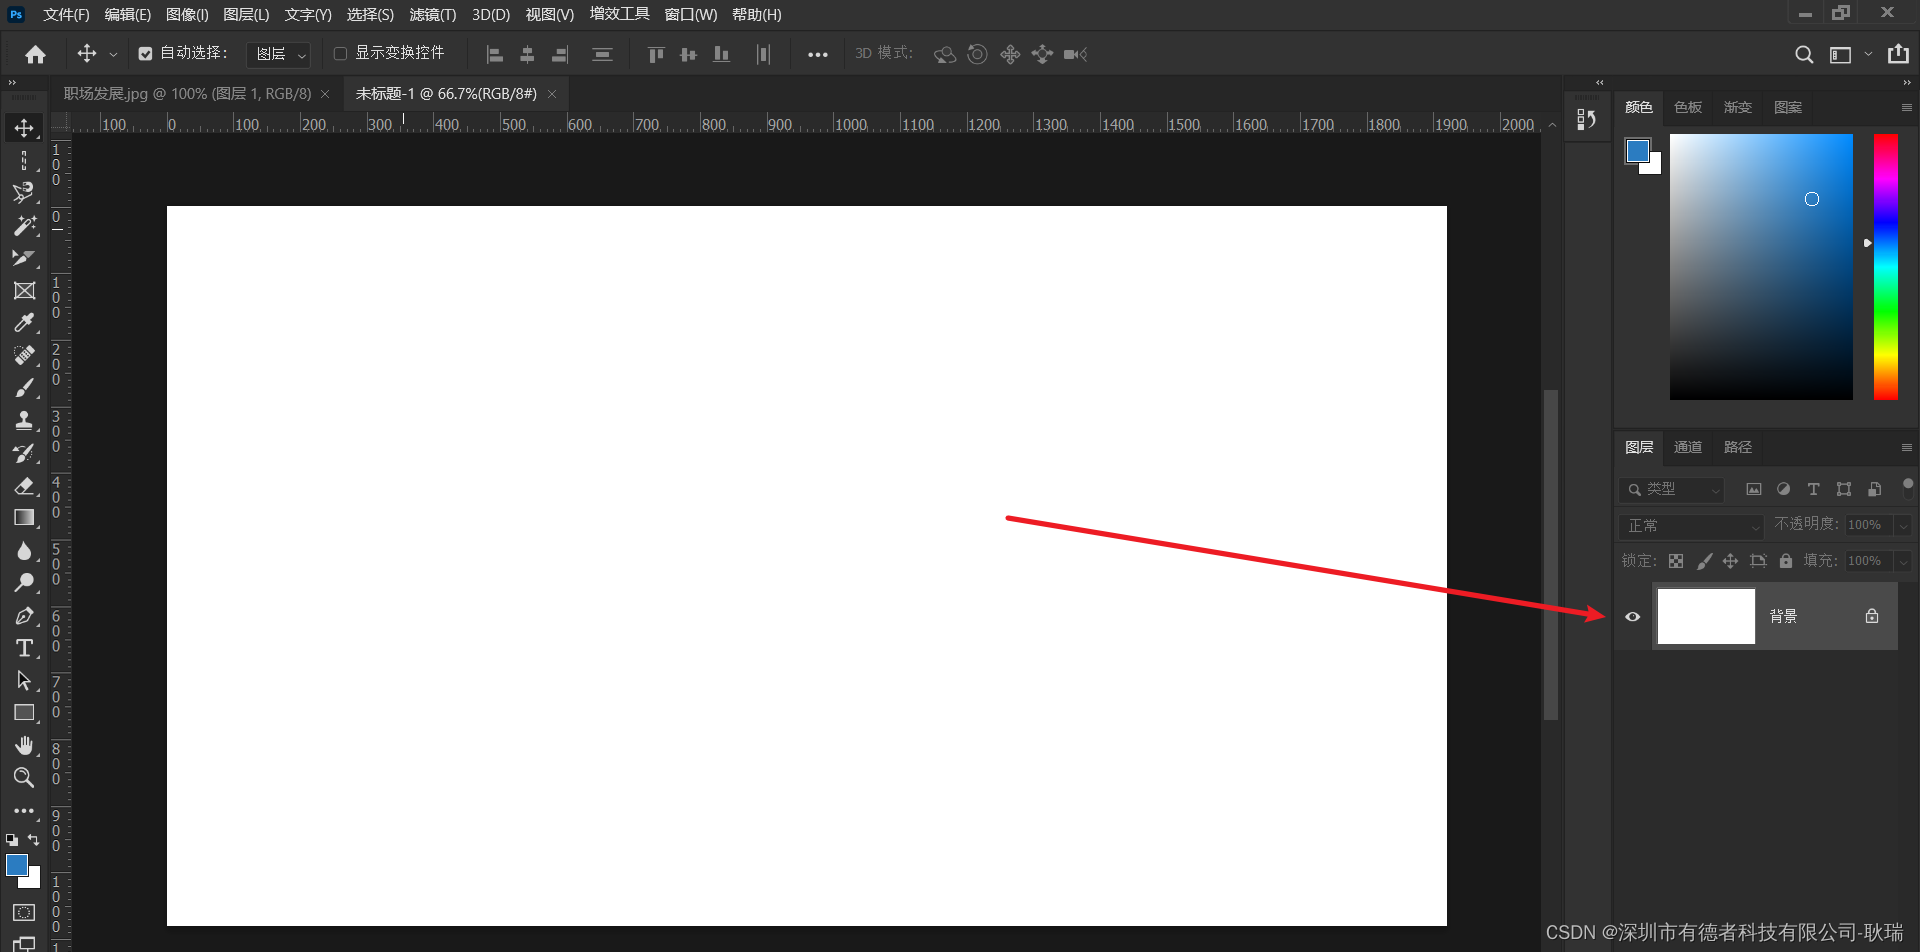Select the Eyedropper tool
1920x952 pixels.
click(24, 323)
